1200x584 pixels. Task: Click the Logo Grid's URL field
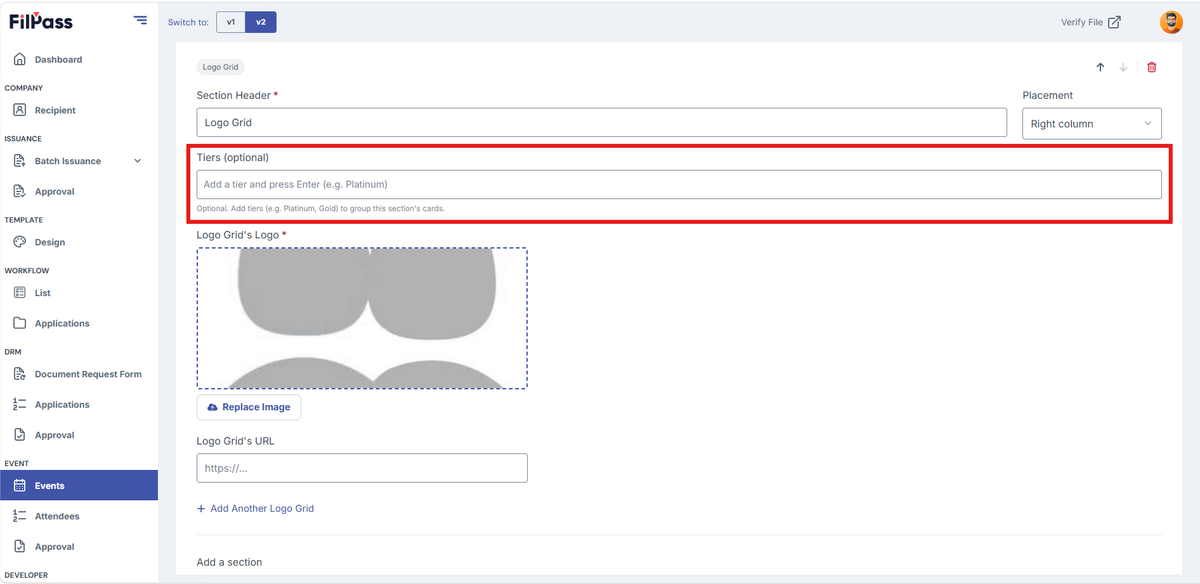[362, 468]
